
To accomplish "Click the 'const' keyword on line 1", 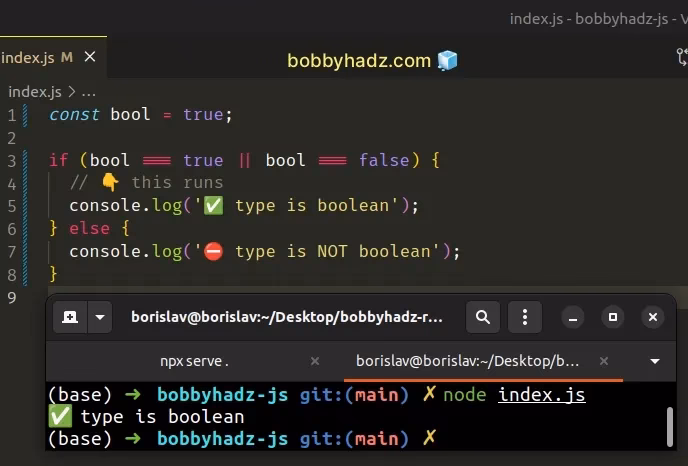I will tap(74, 115).
